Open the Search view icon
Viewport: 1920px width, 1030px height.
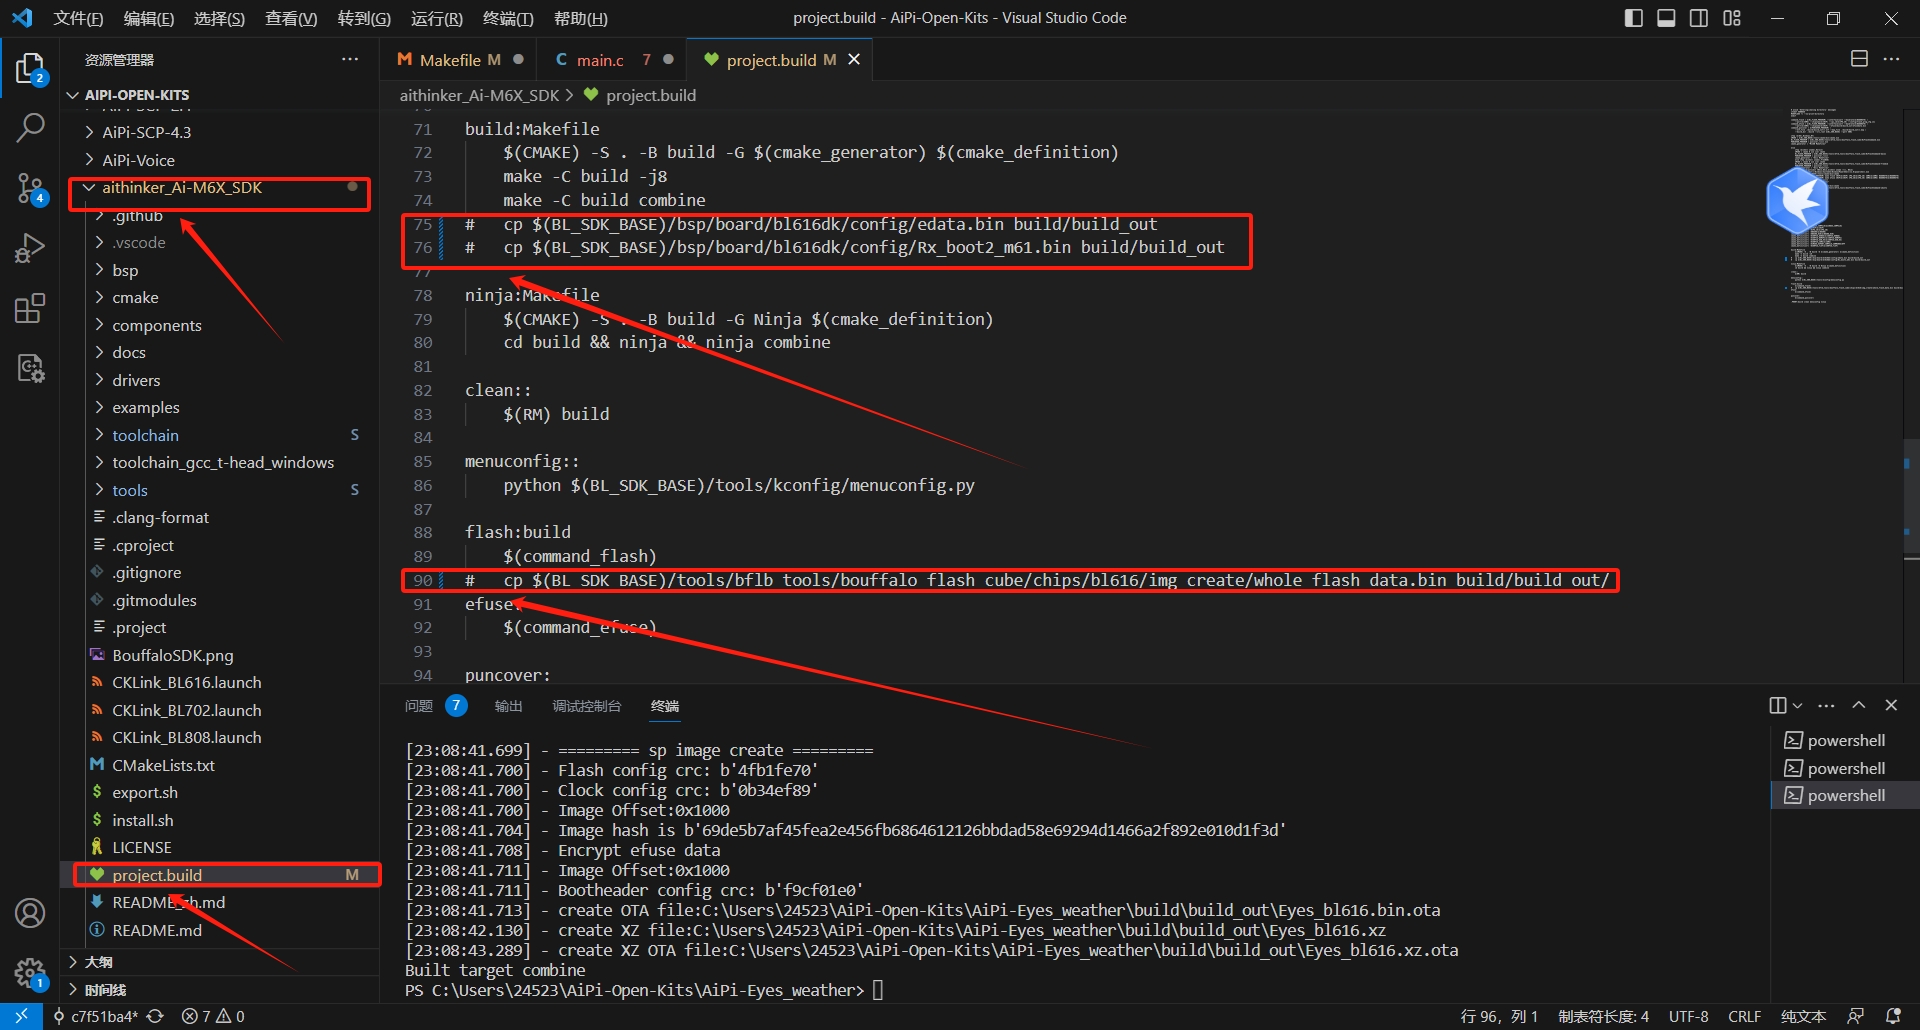point(30,128)
